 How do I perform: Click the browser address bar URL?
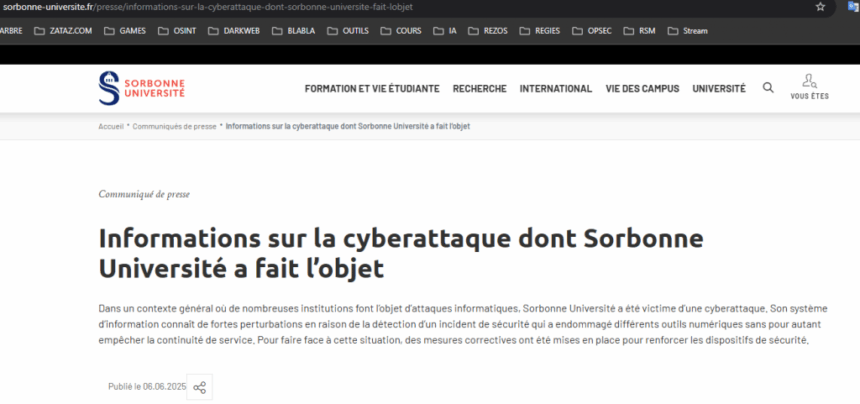208,7
